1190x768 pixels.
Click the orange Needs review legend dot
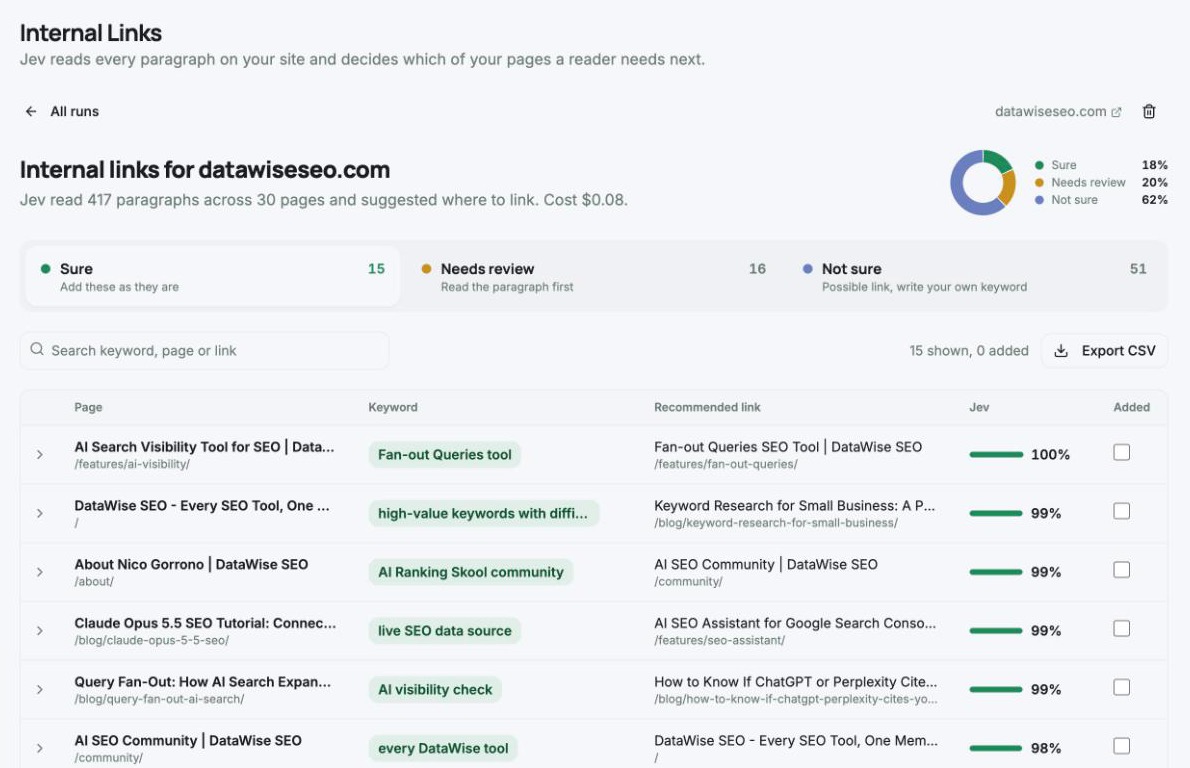click(1039, 182)
